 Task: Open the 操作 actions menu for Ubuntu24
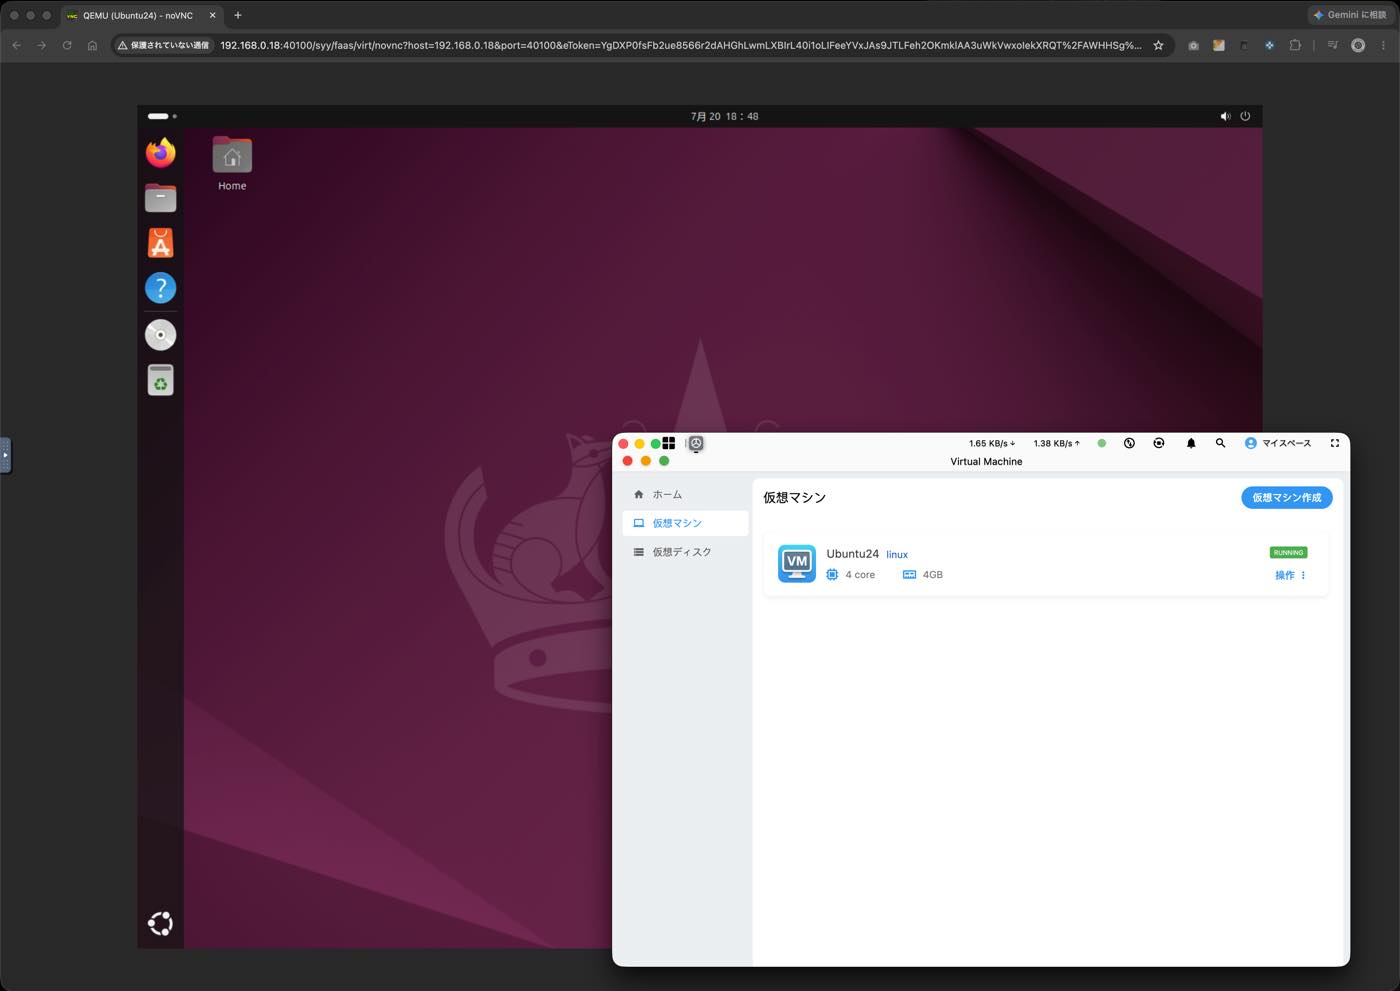click(x=1290, y=575)
